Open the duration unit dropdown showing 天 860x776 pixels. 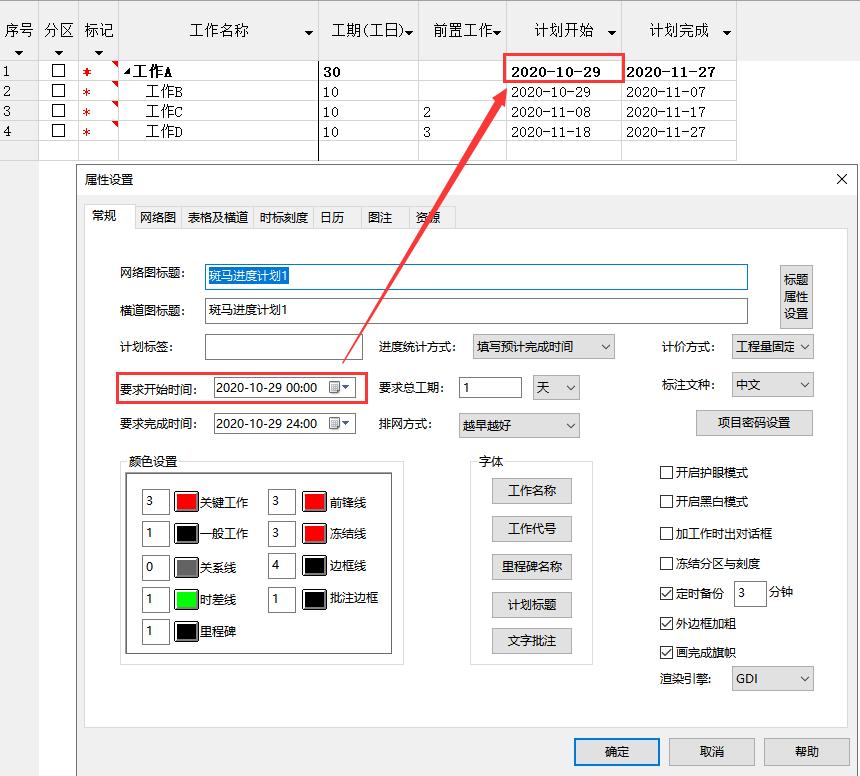pyautogui.click(x=571, y=385)
